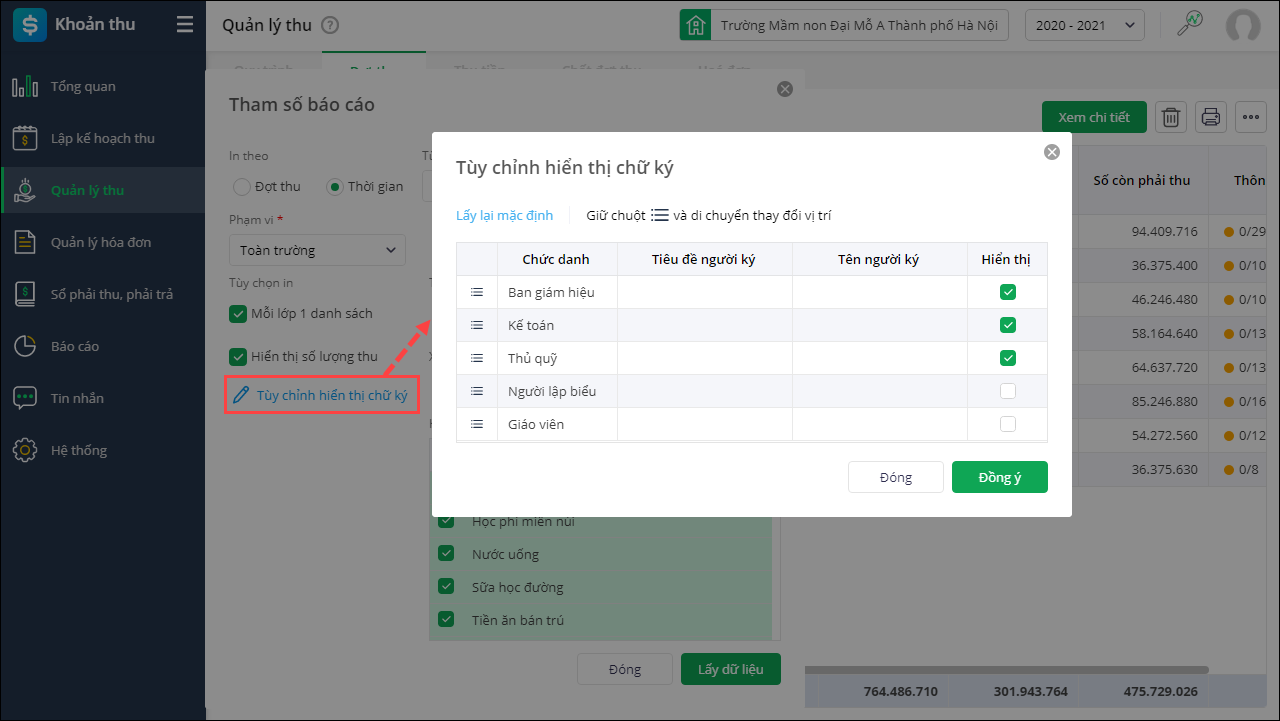Expand the Toàn trường scope dropdown
Viewport: 1280px width, 721px height.
tap(317, 250)
